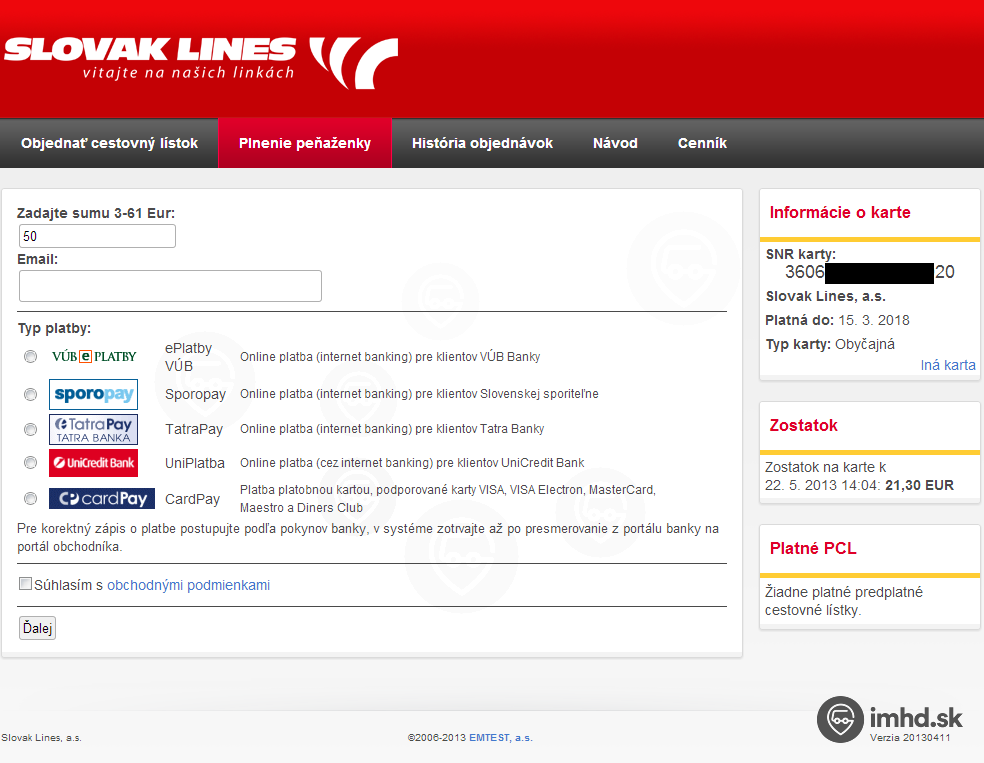This screenshot has height=763, width=984.
Task: Open the Objednať cestovný lístok tab
Action: tap(109, 143)
